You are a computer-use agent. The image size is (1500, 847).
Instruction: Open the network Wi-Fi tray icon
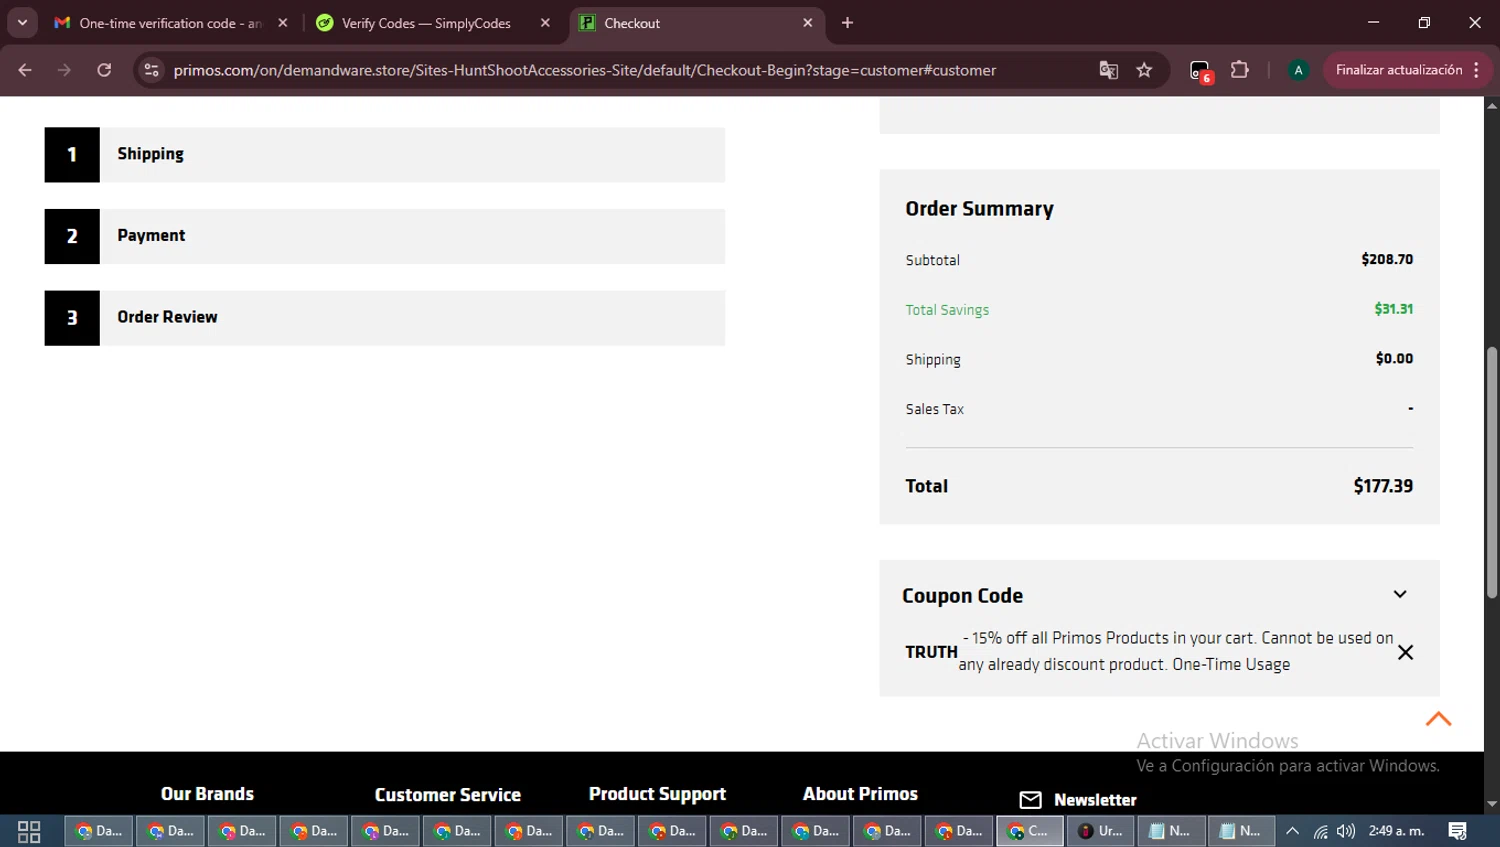tap(1320, 831)
